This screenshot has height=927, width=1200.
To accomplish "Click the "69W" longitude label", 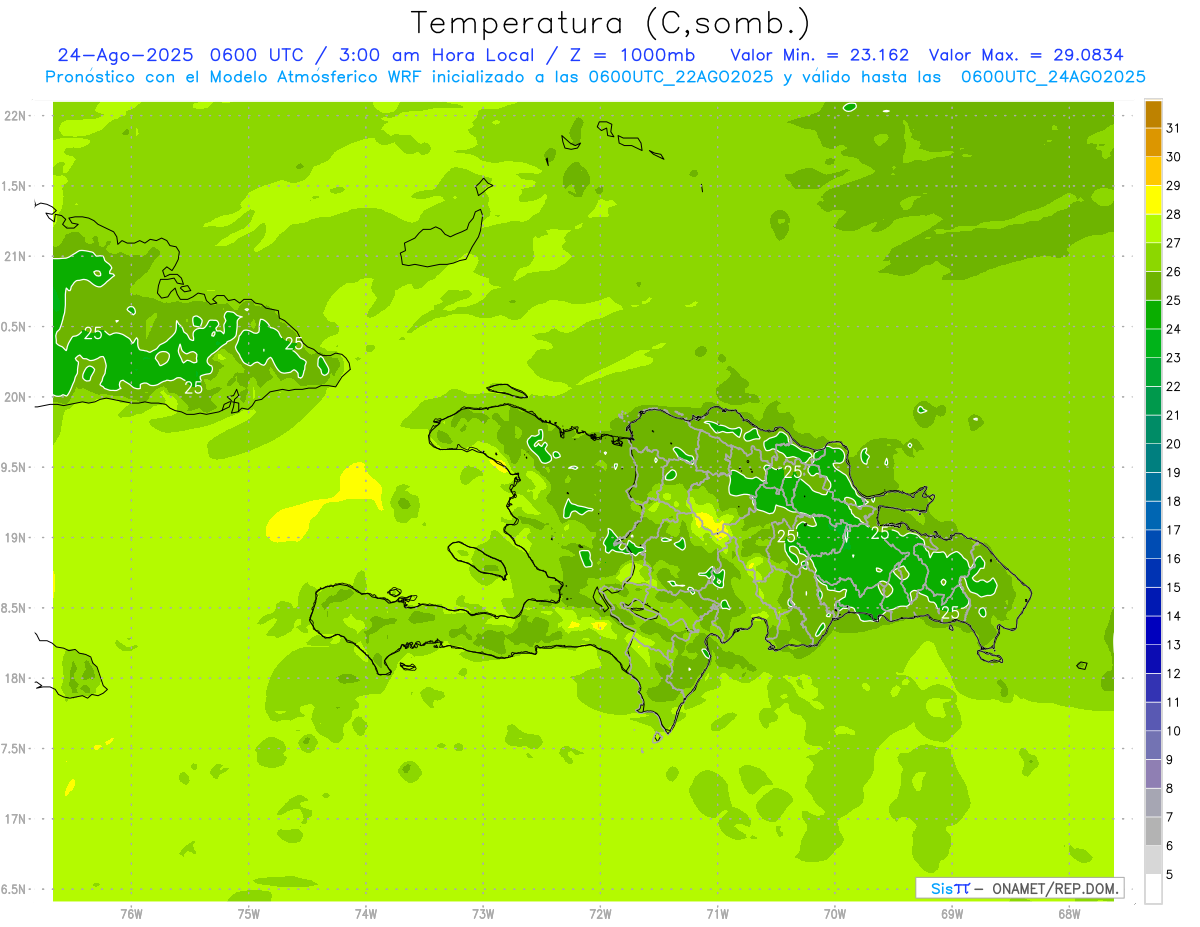I will pyautogui.click(x=952, y=913).
